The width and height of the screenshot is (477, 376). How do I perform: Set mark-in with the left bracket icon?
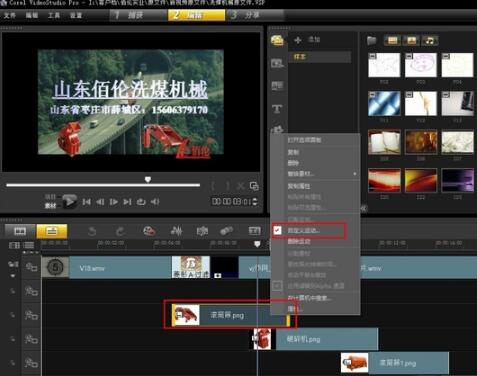click(213, 186)
